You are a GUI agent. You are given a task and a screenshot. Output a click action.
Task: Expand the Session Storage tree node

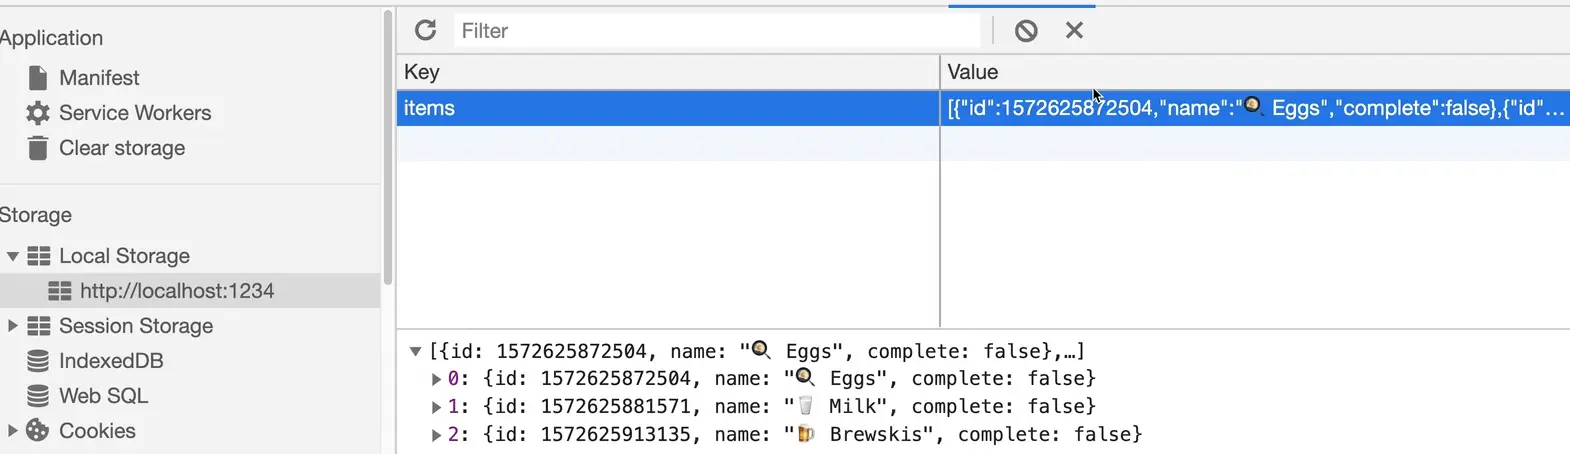(13, 326)
